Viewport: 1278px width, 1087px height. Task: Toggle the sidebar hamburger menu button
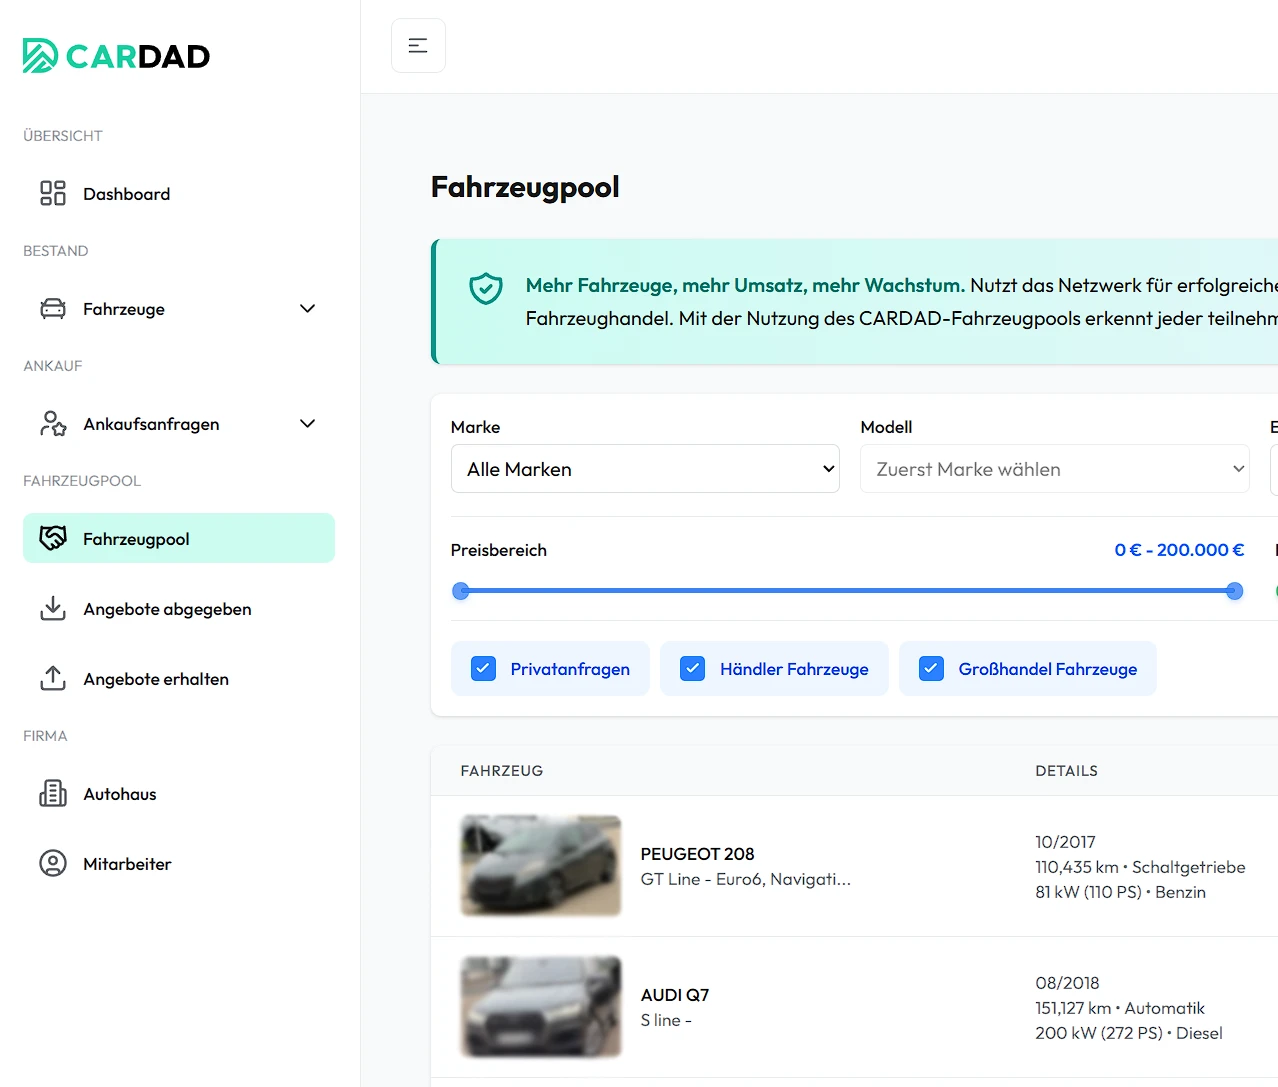(418, 46)
